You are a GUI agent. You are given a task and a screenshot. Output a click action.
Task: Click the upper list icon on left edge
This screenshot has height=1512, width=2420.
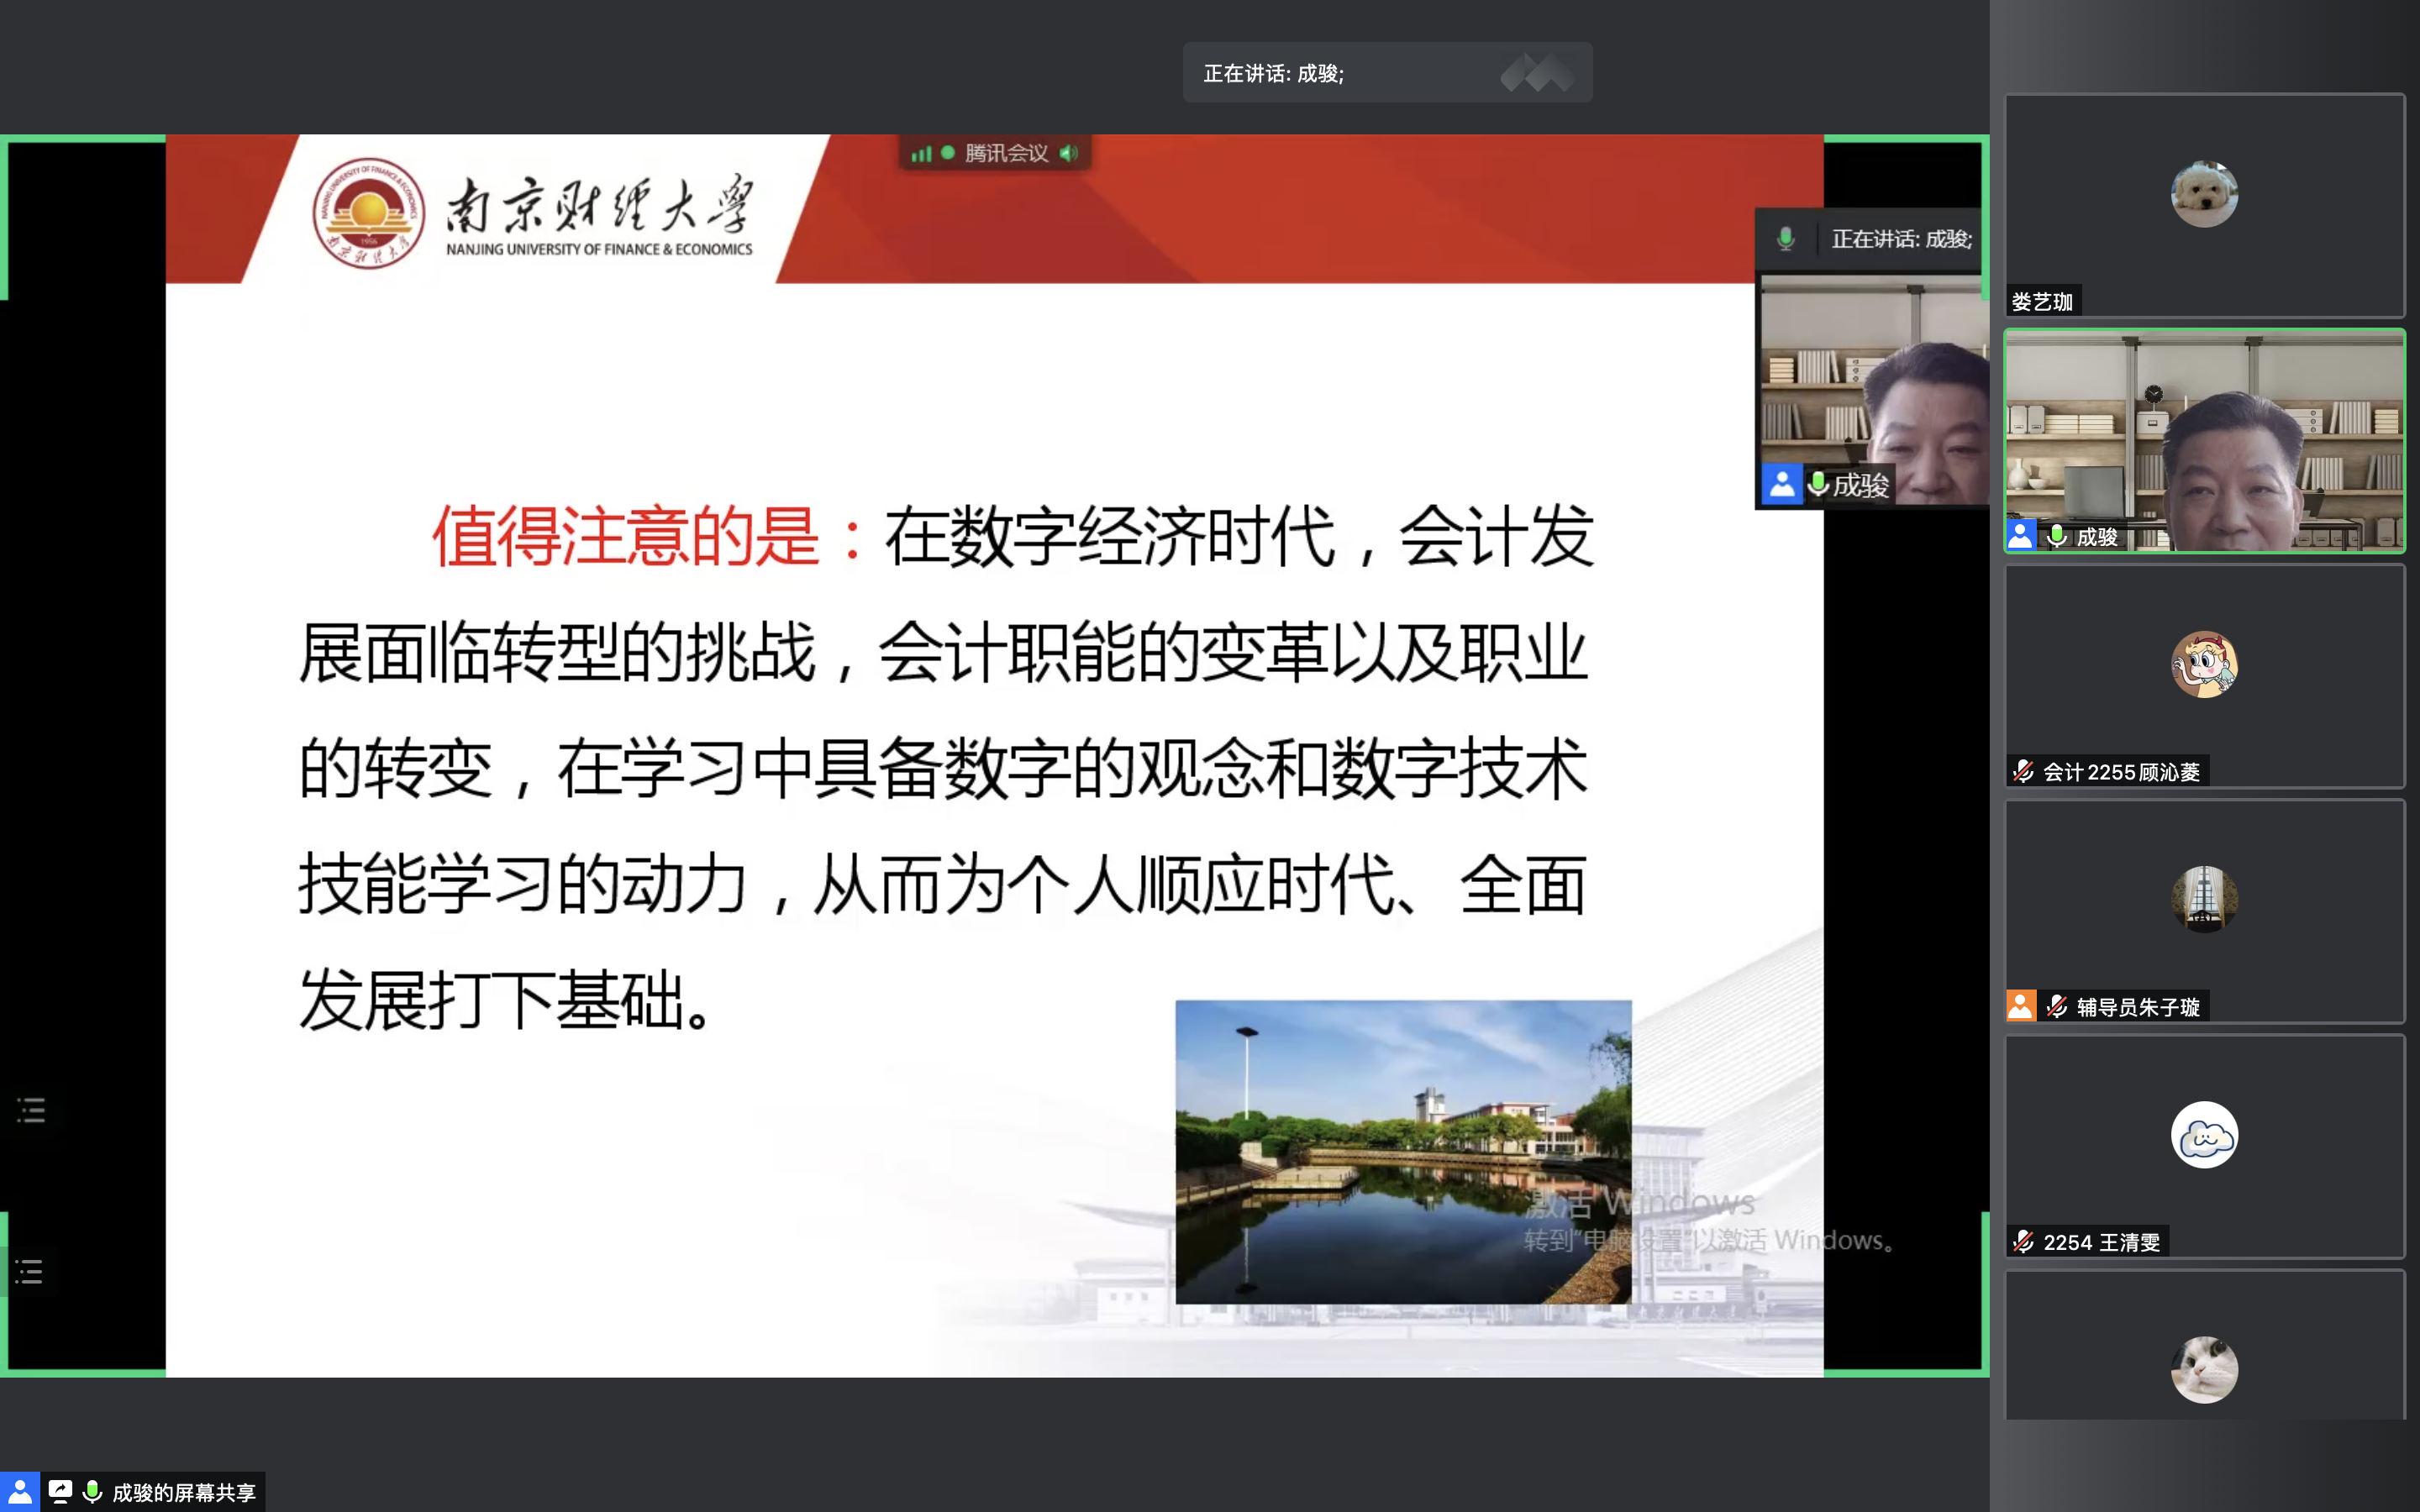(32, 1110)
